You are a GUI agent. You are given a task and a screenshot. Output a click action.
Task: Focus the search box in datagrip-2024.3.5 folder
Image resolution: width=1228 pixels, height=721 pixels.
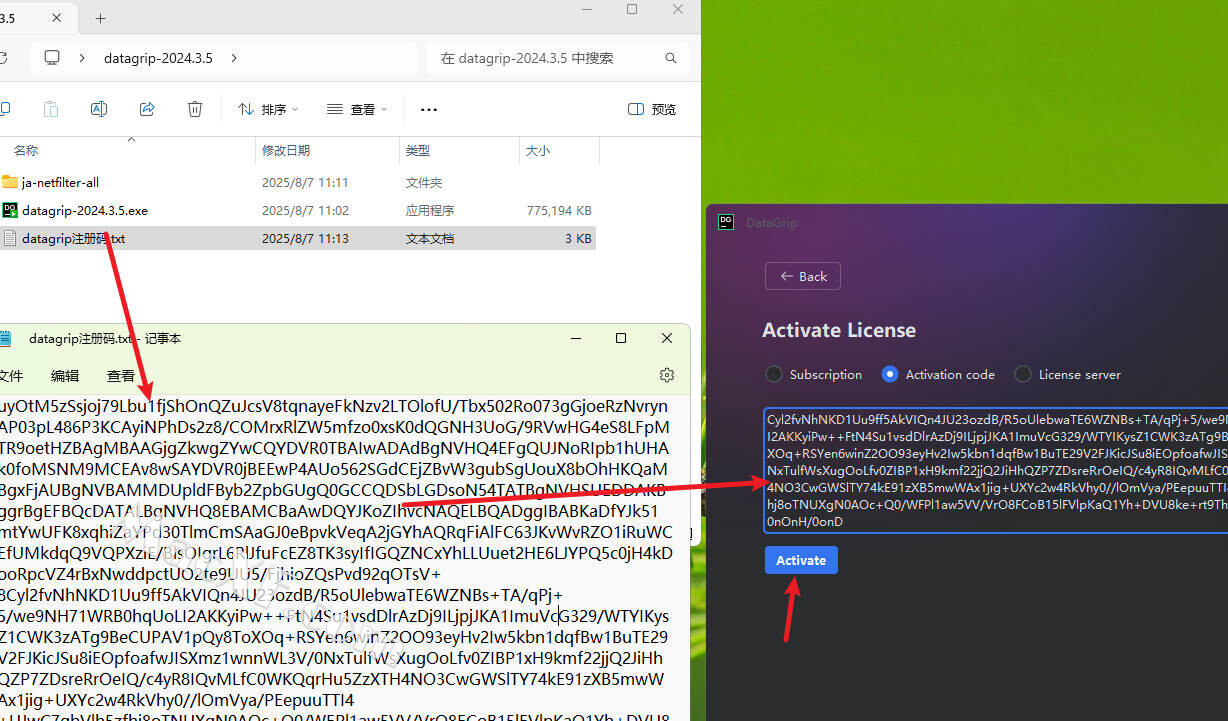click(557, 58)
